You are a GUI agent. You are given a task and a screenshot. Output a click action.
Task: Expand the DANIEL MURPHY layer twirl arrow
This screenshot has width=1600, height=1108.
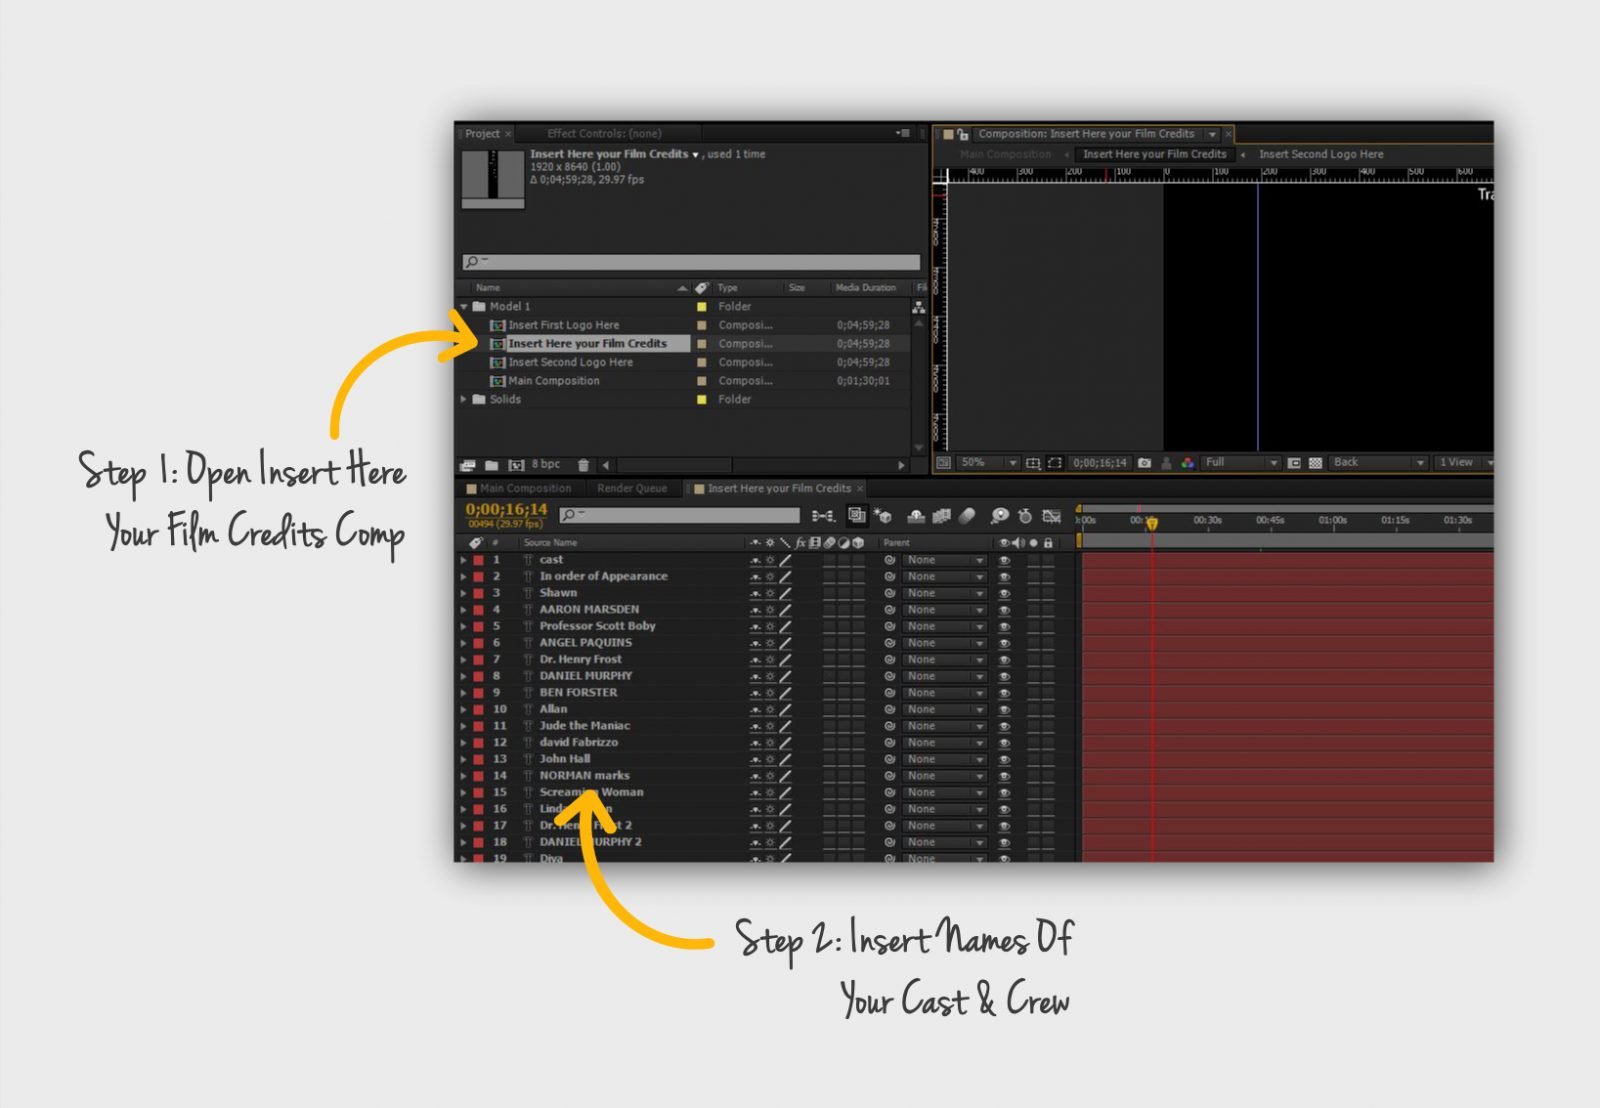[464, 676]
